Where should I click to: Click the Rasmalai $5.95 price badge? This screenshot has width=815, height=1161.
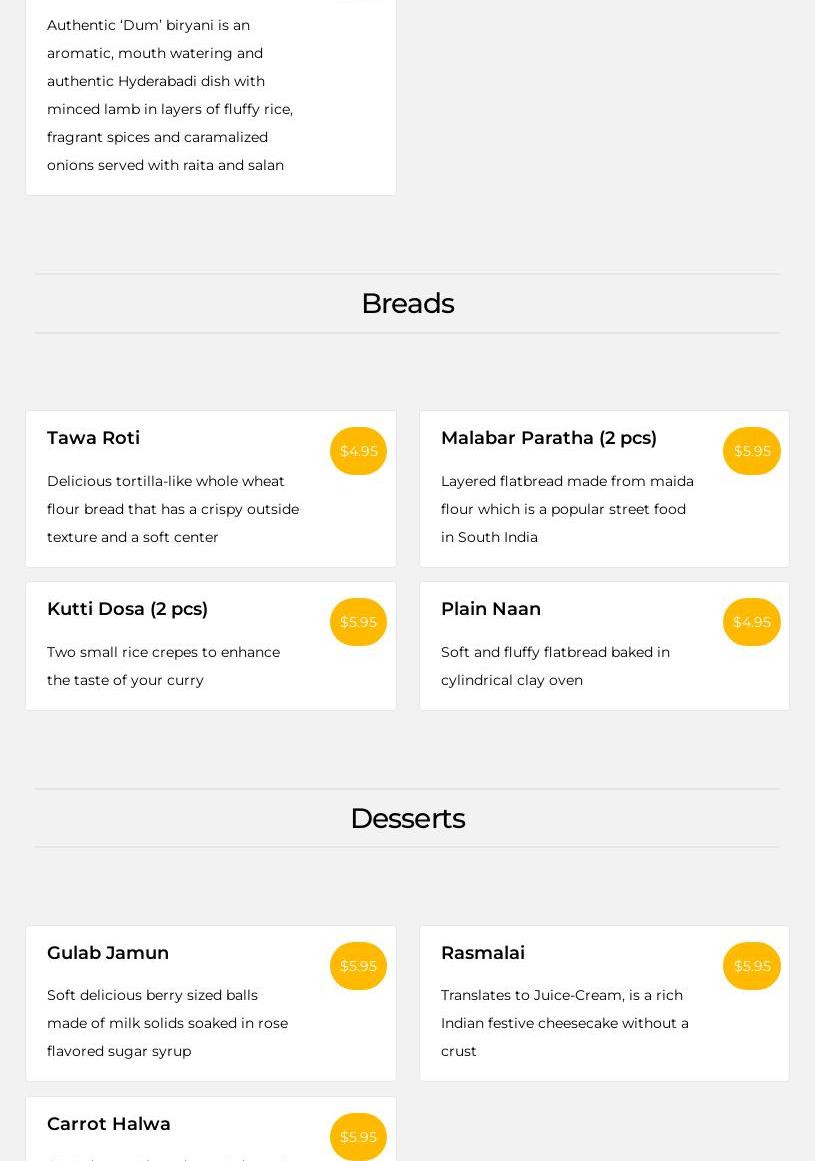coord(751,966)
